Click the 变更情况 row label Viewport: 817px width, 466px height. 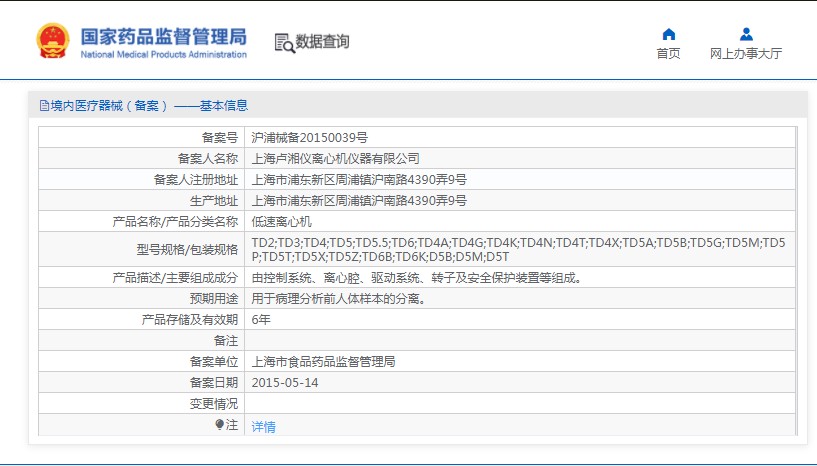[214, 403]
